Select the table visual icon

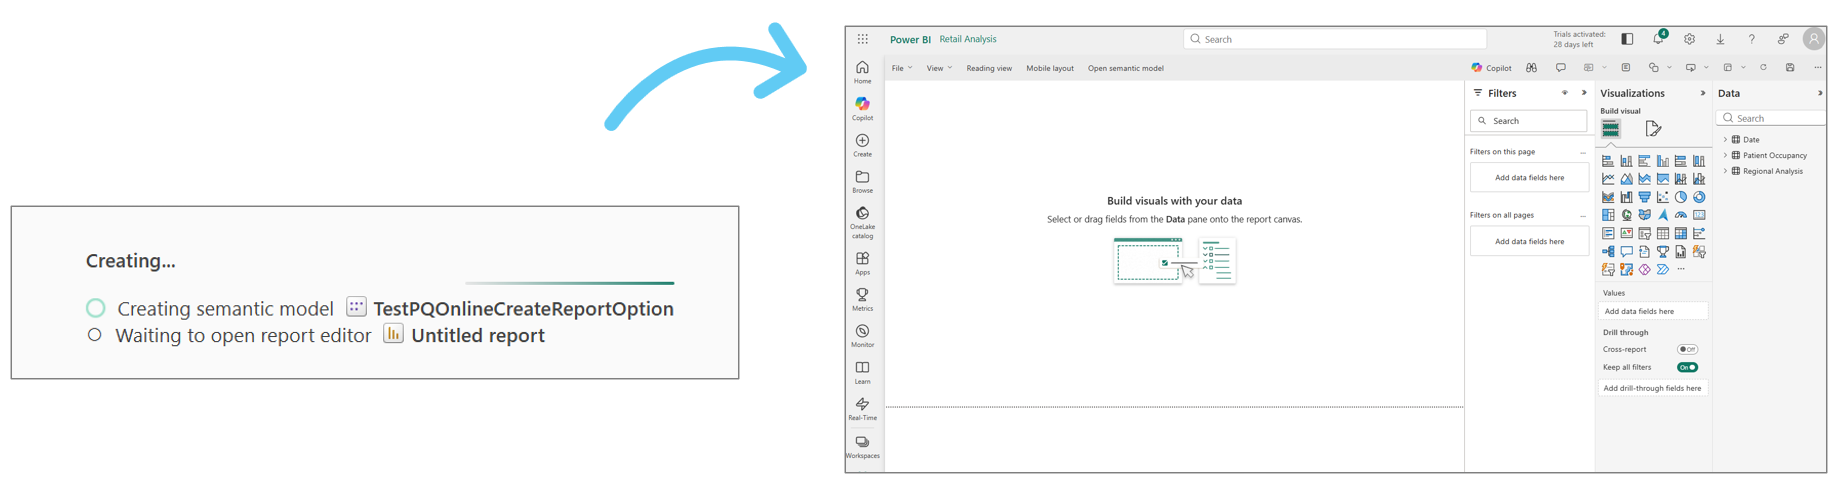point(1663,233)
